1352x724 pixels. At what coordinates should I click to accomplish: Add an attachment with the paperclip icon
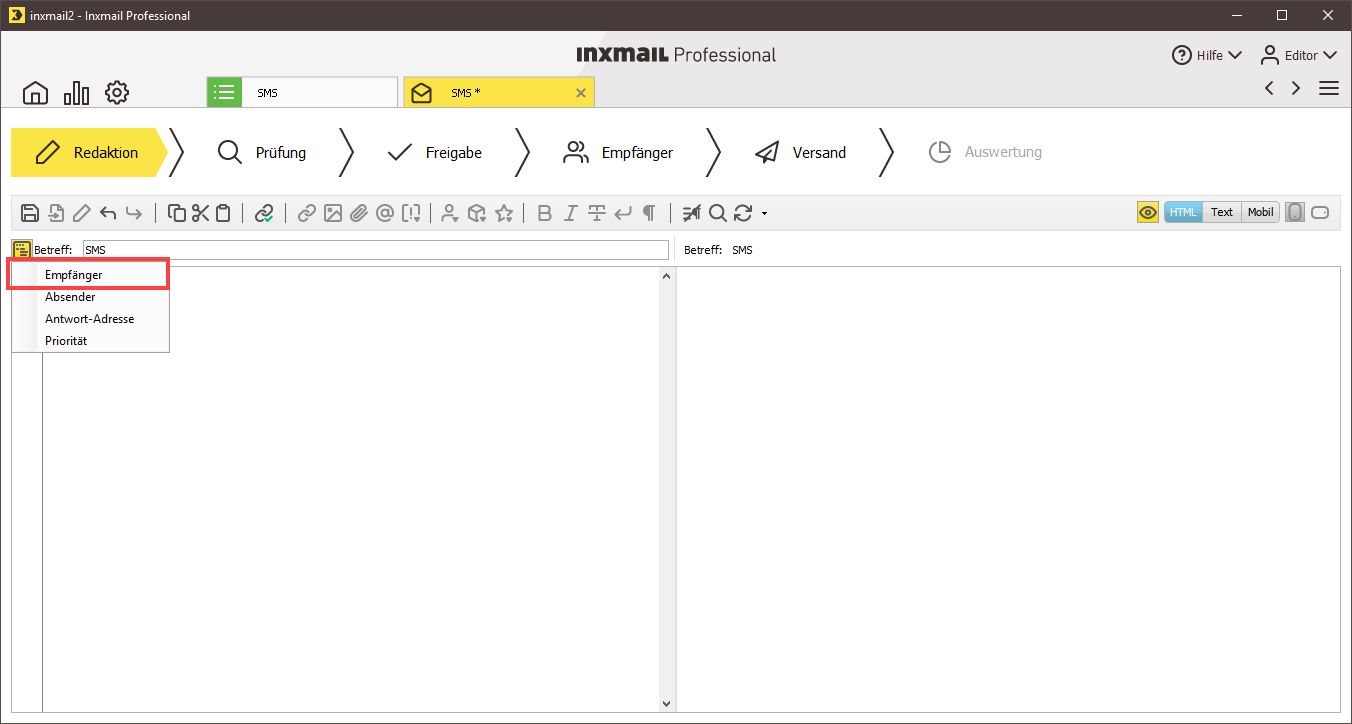pyautogui.click(x=359, y=213)
